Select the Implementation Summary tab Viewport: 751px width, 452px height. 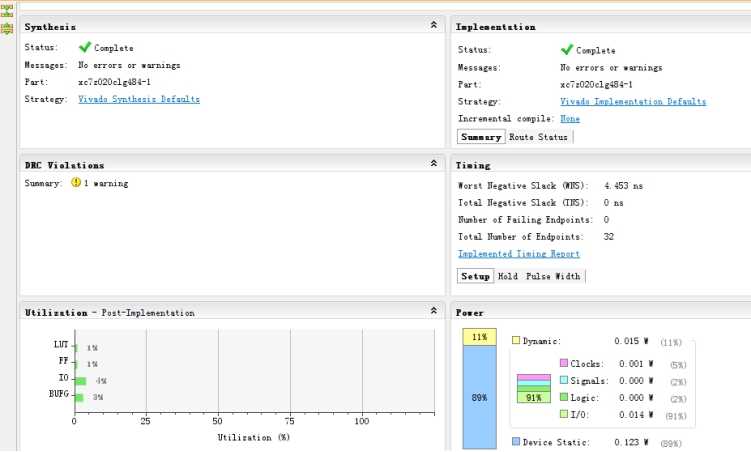pyautogui.click(x=481, y=137)
